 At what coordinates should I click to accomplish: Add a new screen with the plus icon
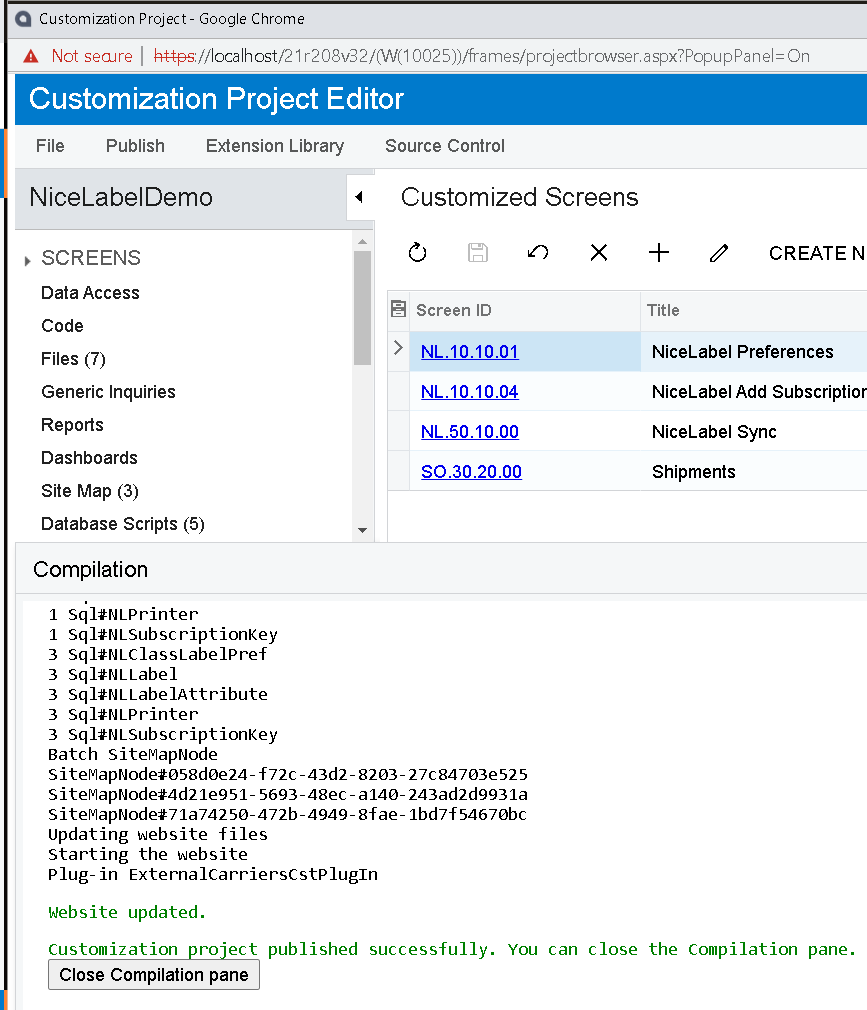658,253
